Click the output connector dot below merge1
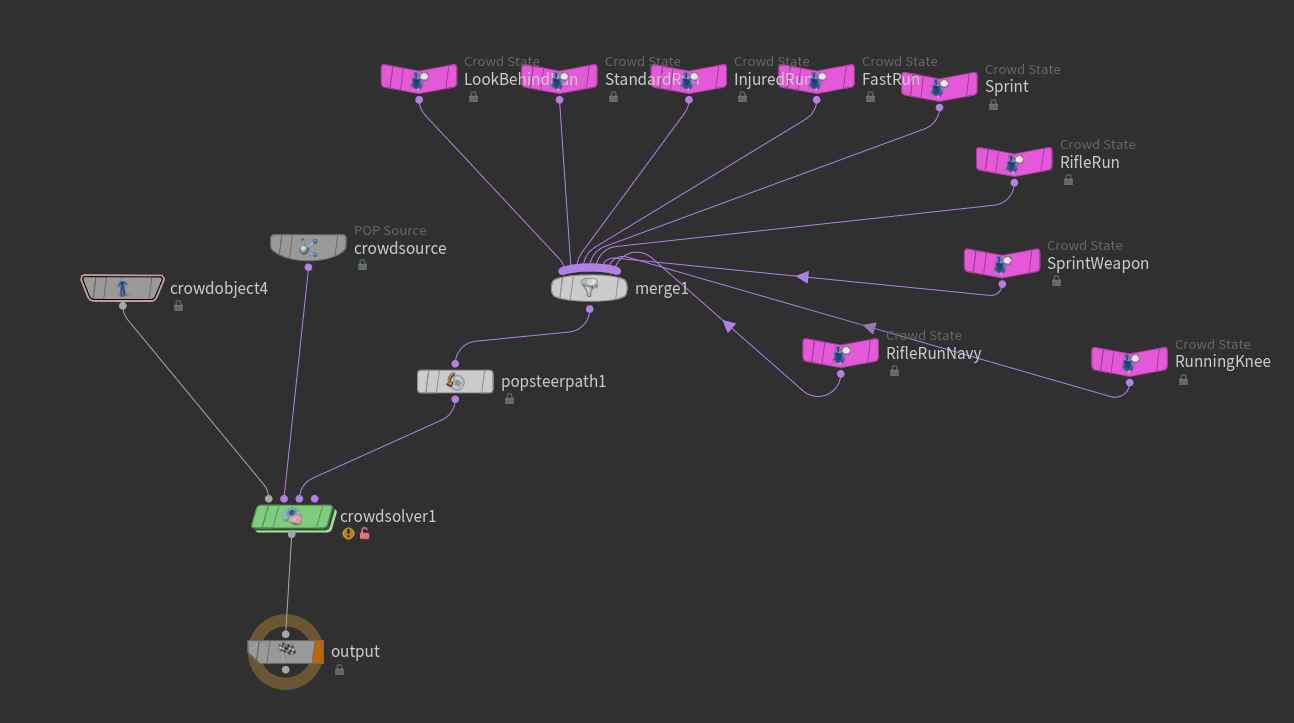Viewport: 1294px width, 723px height. [589, 309]
